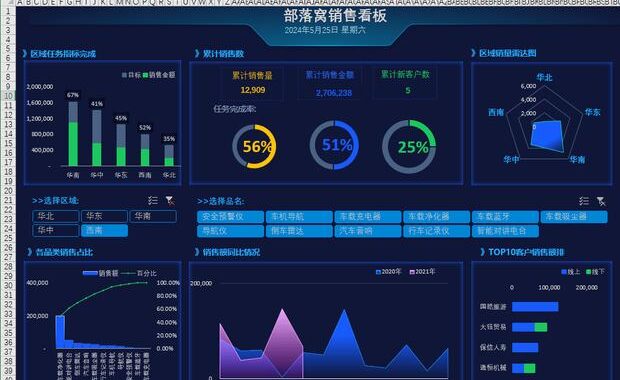Click the 任务完成率 label
Viewport: 620px width, 380px height.
[x=235, y=109]
